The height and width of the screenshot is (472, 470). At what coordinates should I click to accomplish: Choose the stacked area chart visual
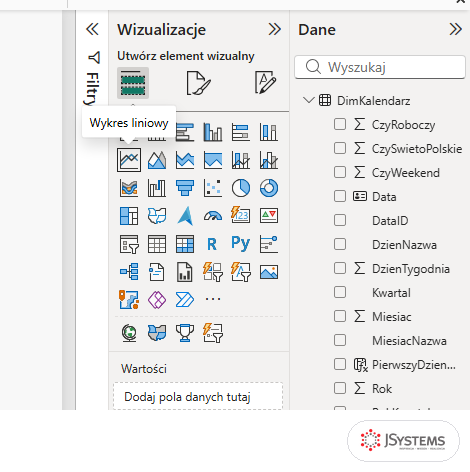[185, 160]
